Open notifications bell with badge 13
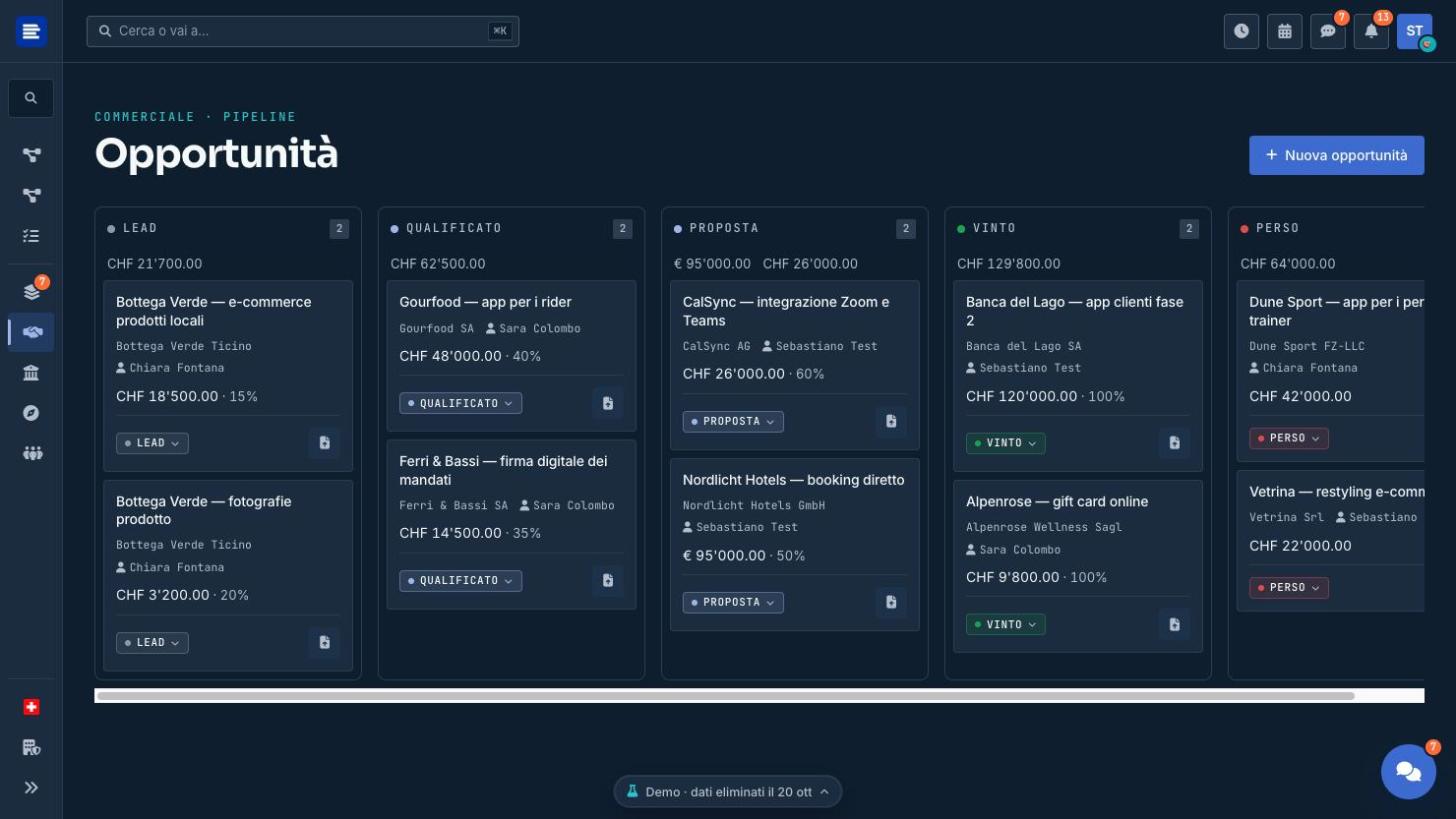1456x819 pixels. pos(1371,31)
